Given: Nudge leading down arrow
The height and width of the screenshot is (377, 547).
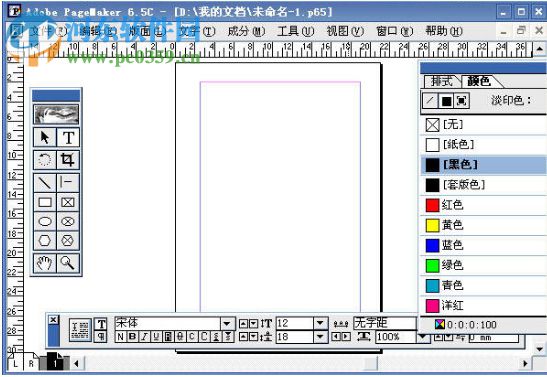Looking at the screenshot, I should tap(253, 337).
